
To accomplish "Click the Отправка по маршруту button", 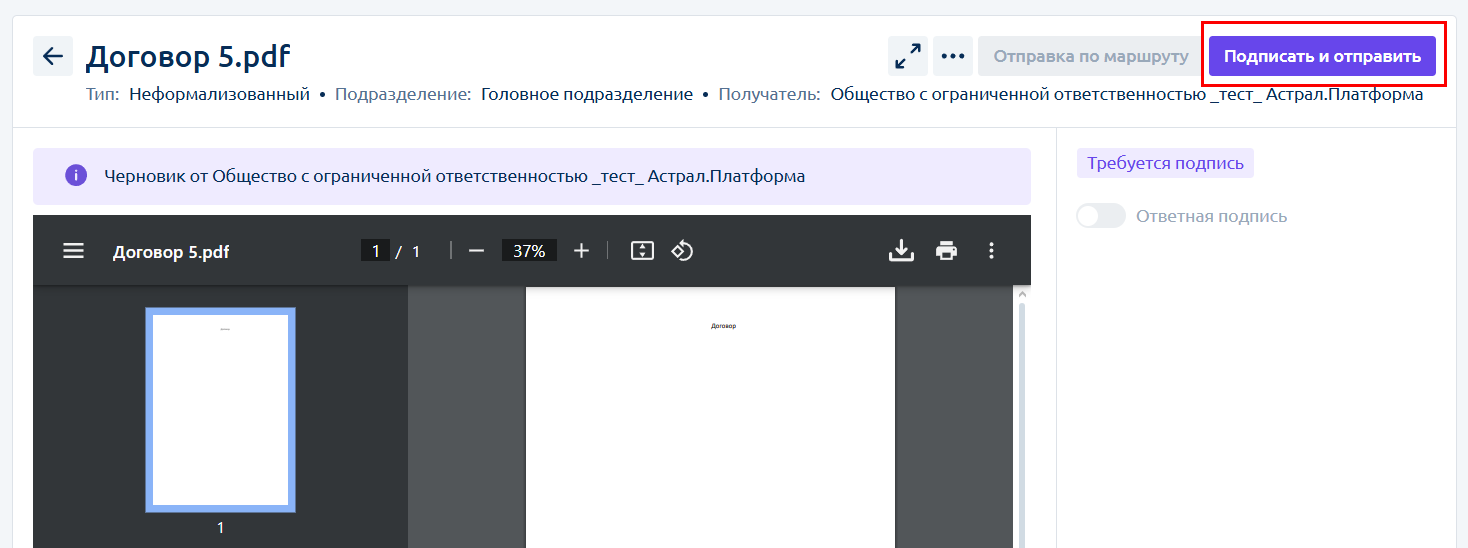I will pos(1090,56).
